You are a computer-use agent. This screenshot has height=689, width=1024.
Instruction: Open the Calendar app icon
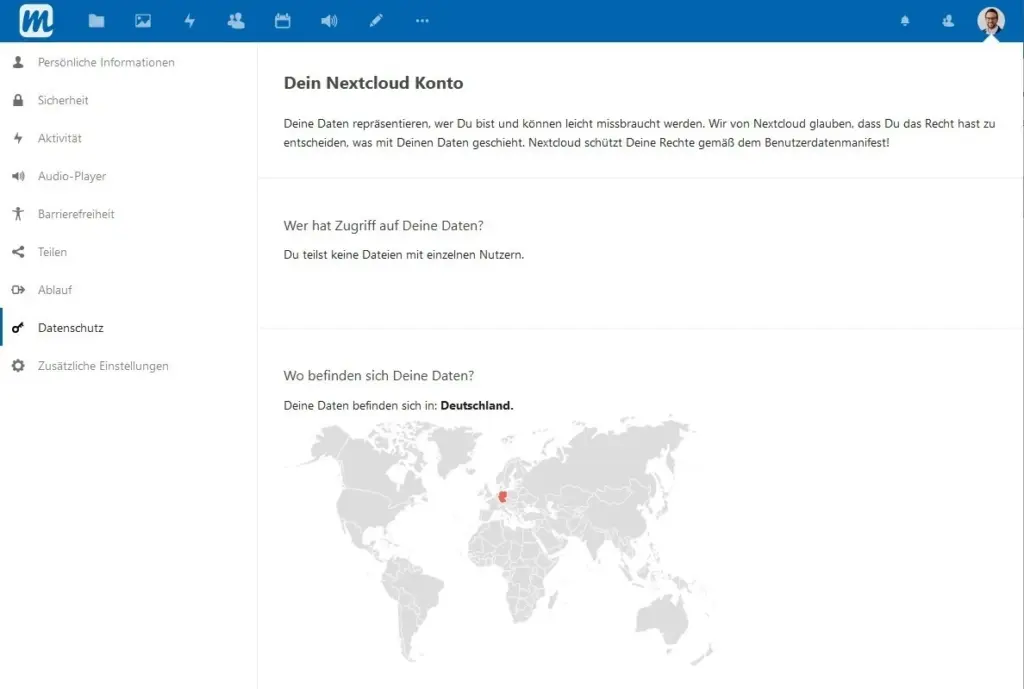pyautogui.click(x=283, y=21)
